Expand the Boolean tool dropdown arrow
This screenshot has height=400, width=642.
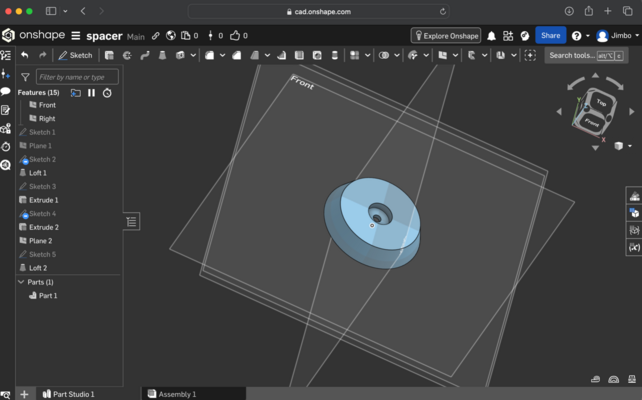point(397,55)
